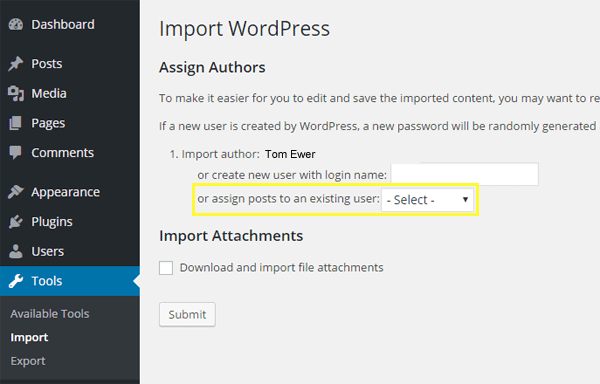Viewport: 600px width, 384px height.
Task: Click the Pages icon in sidebar
Action: click(16, 123)
